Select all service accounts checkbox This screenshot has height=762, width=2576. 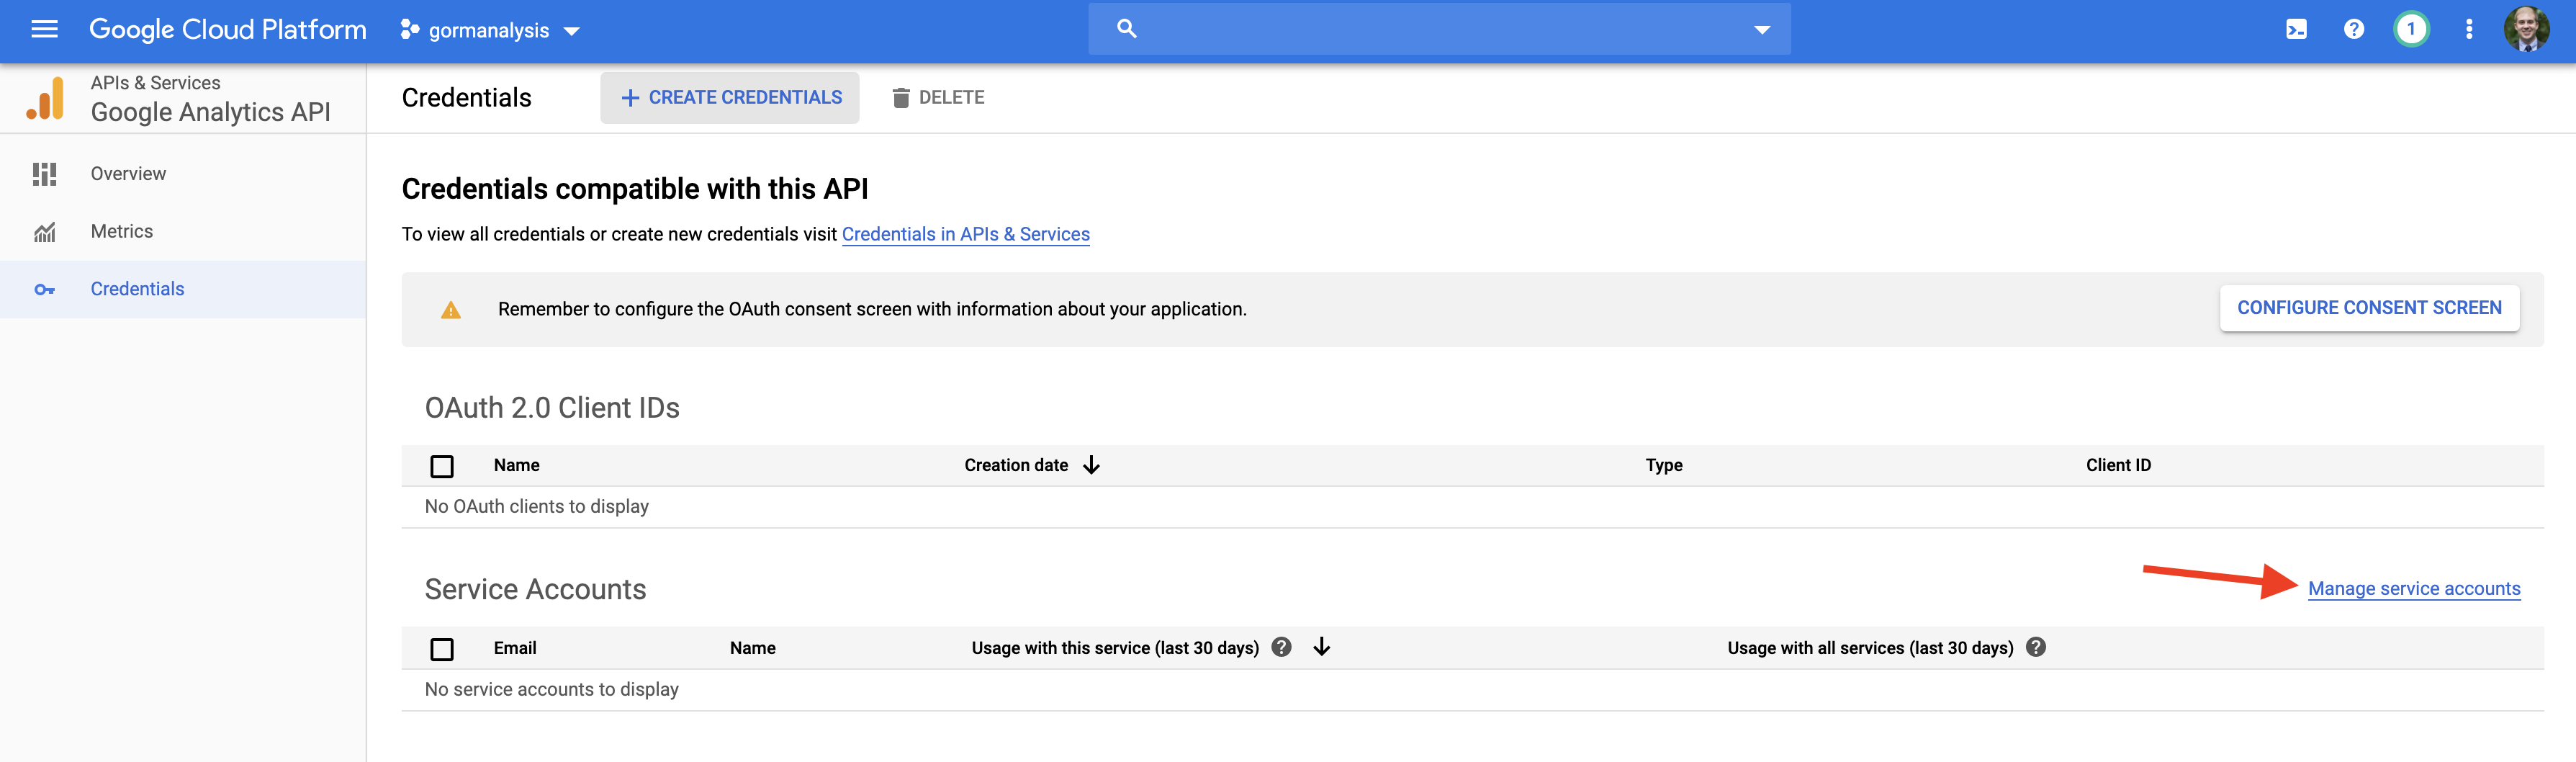click(x=442, y=649)
